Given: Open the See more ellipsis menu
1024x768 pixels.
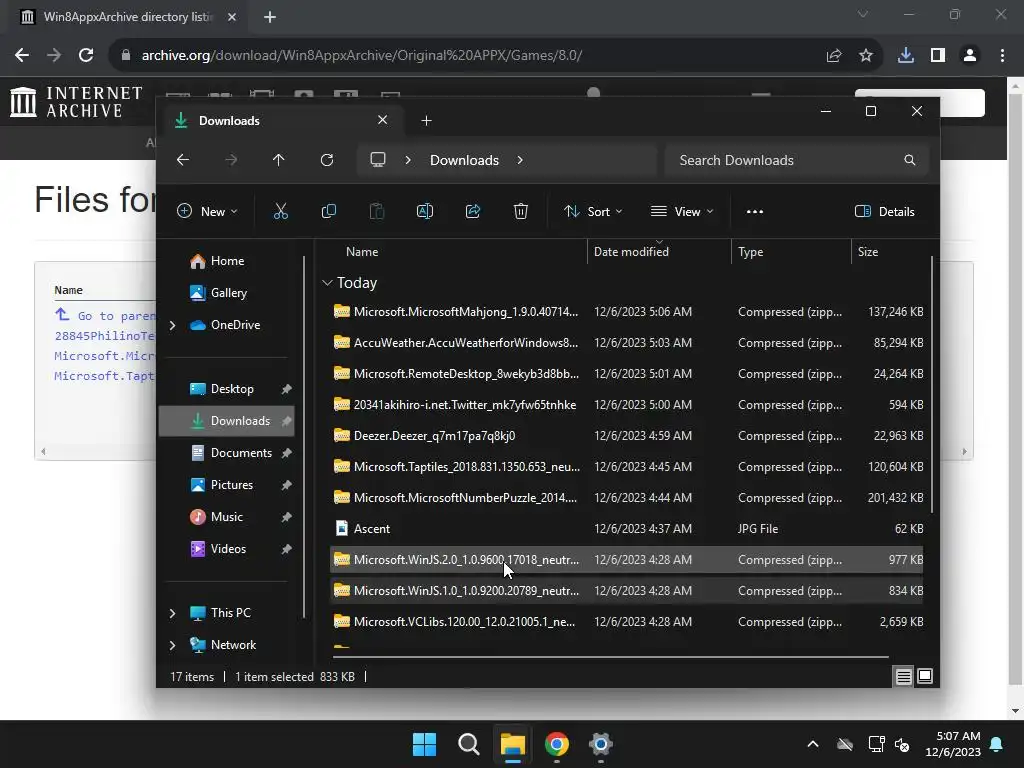Looking at the screenshot, I should [x=754, y=212].
